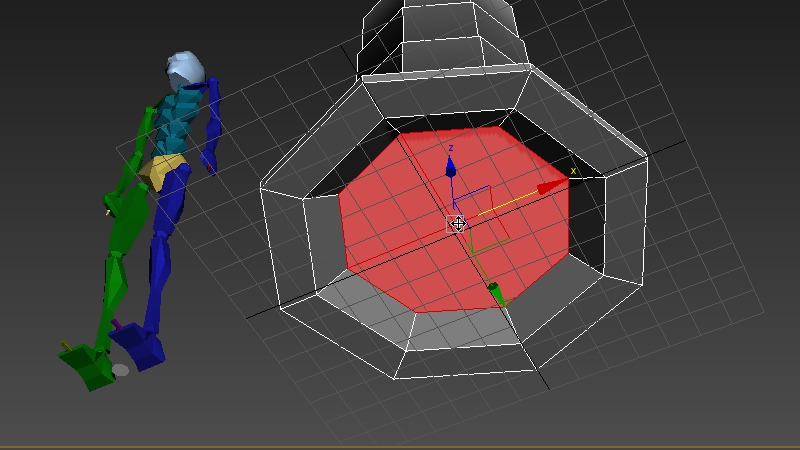Select the biped's teal spine torso
Screen dimensions: 800x450
(x=176, y=121)
